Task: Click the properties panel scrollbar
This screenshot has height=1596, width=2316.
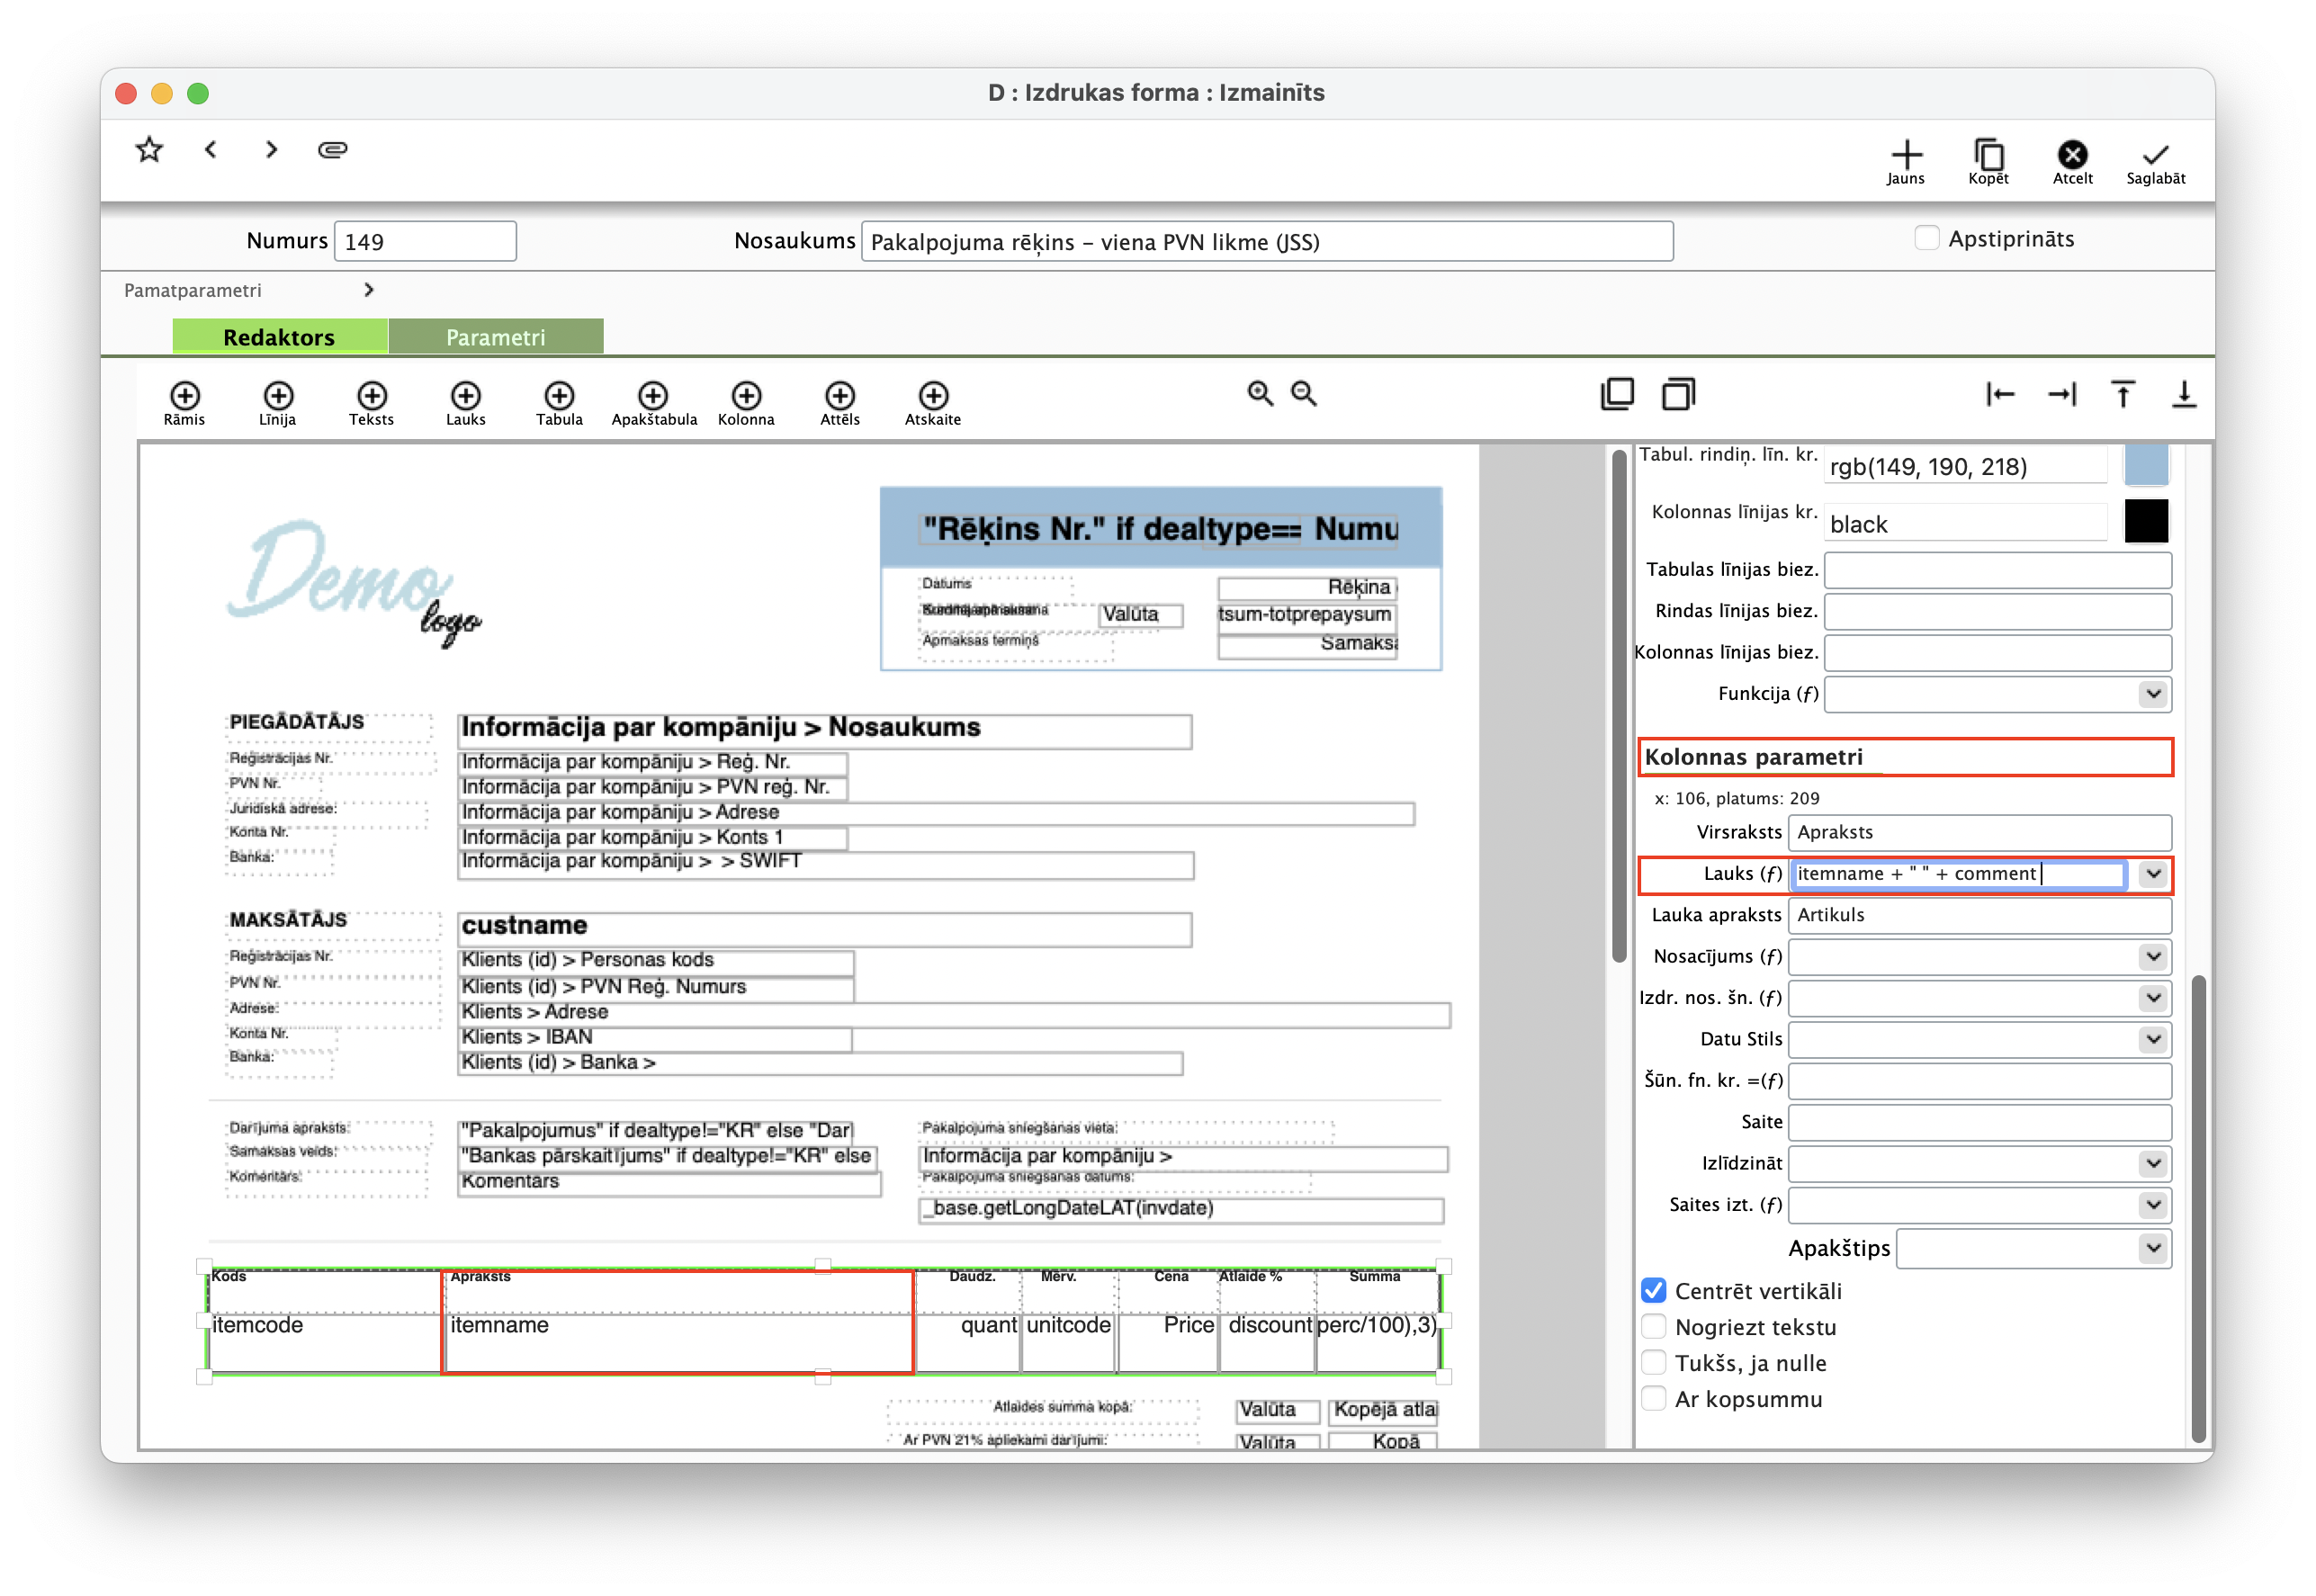Action: click(2197, 1207)
